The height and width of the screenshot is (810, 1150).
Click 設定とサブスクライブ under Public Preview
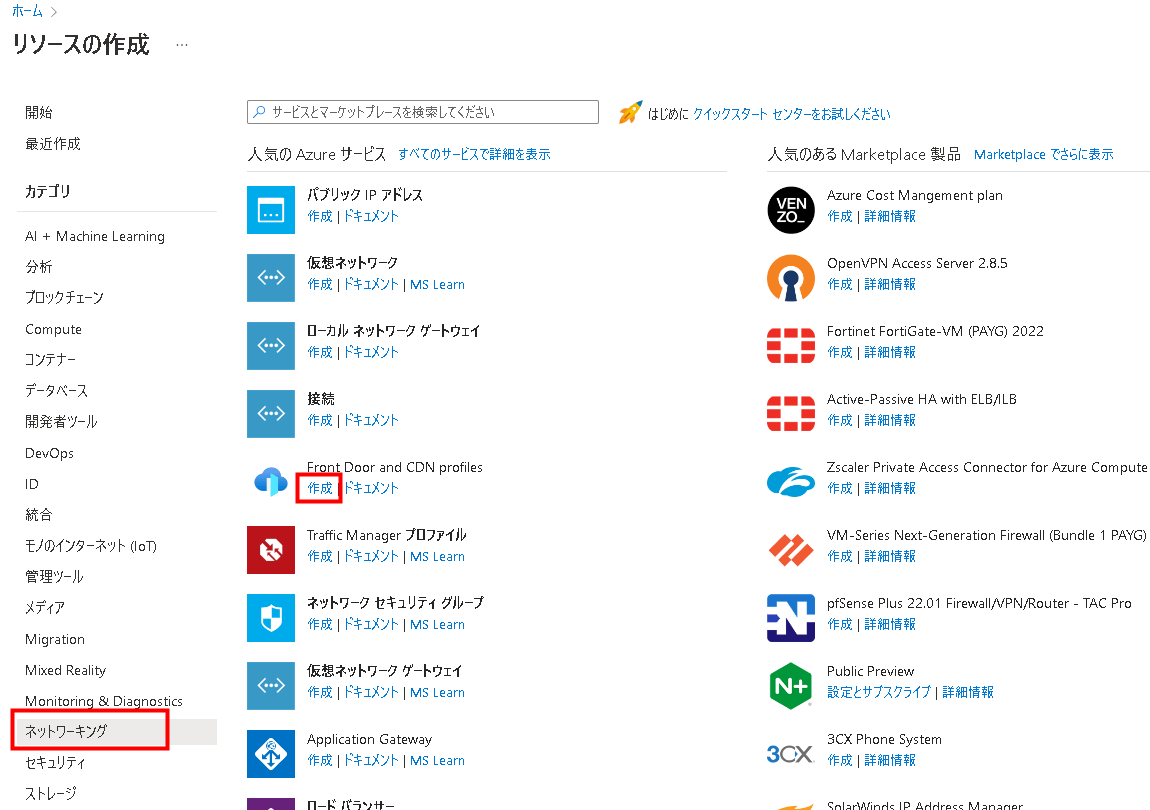879,692
